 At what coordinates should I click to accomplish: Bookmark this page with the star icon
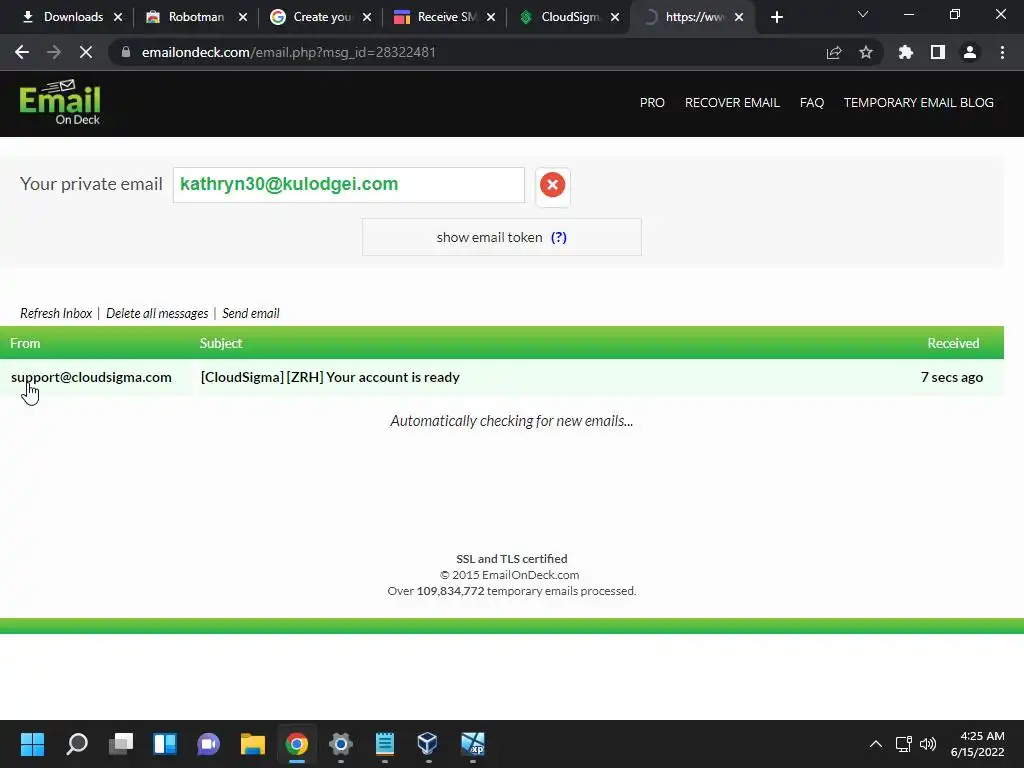866,52
